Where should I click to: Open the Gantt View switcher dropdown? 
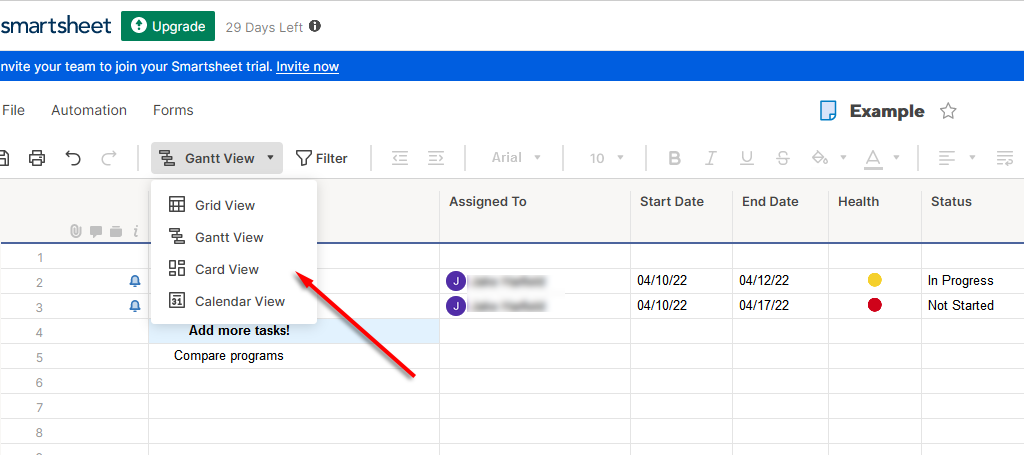pyautogui.click(x=217, y=158)
